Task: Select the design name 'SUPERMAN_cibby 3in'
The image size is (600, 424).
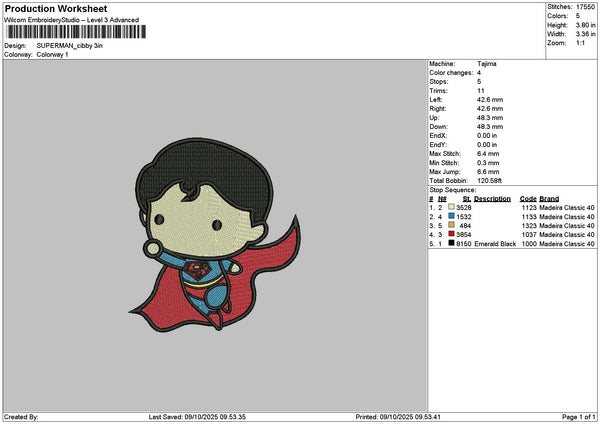Action: (x=70, y=46)
